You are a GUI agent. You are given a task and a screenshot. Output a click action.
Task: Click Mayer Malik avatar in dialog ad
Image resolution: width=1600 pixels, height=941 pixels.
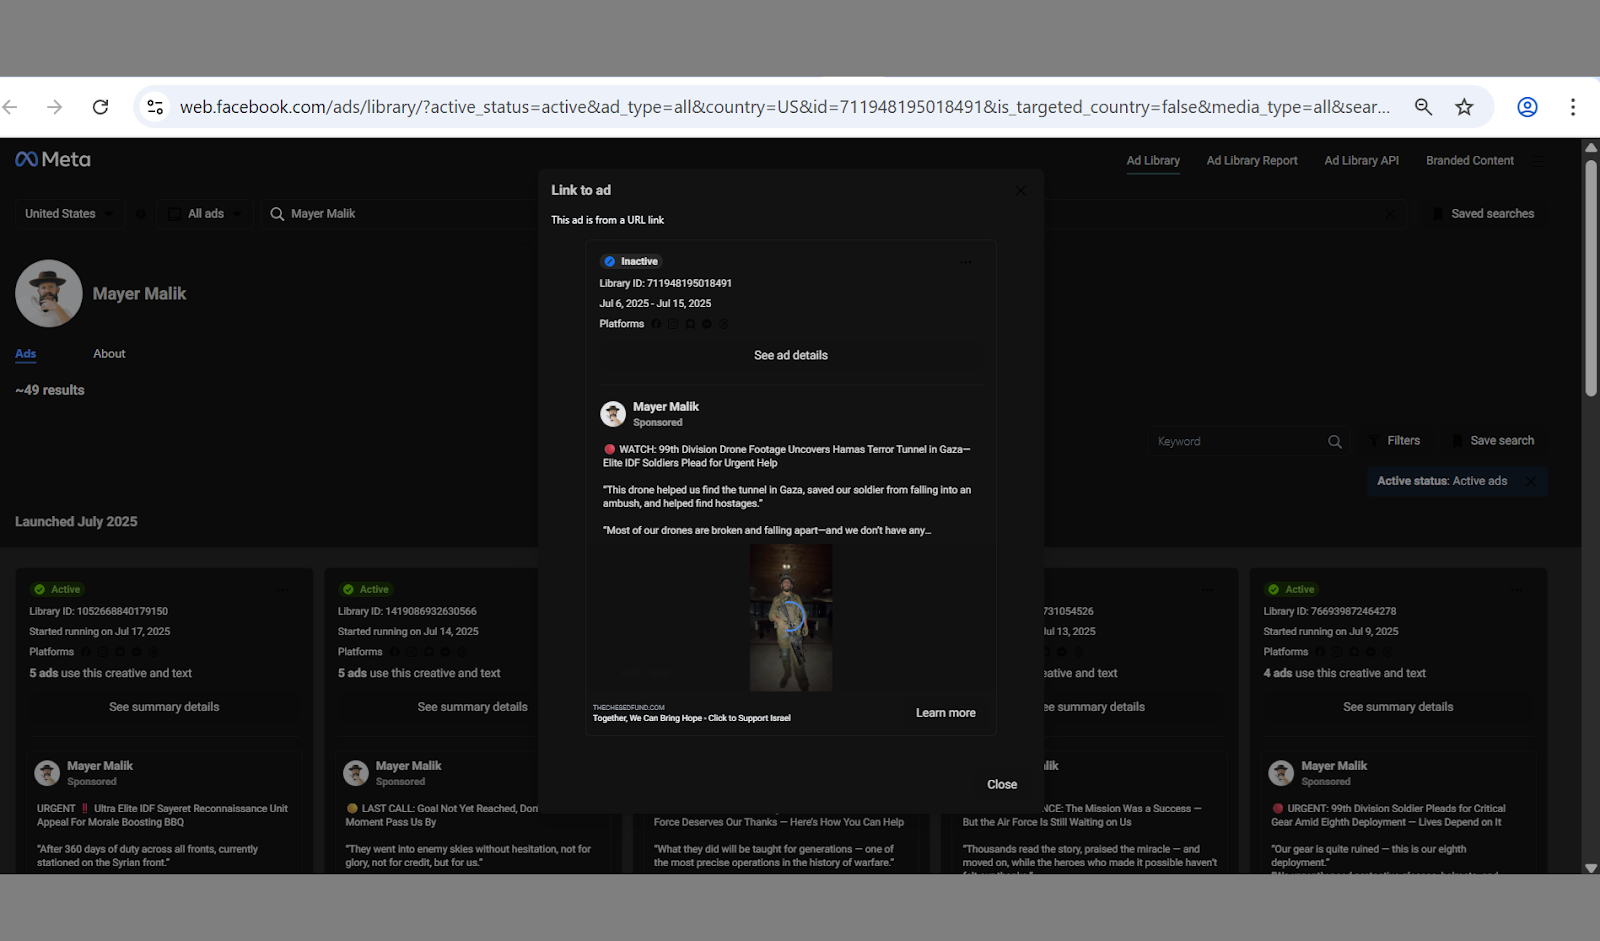[613, 414]
